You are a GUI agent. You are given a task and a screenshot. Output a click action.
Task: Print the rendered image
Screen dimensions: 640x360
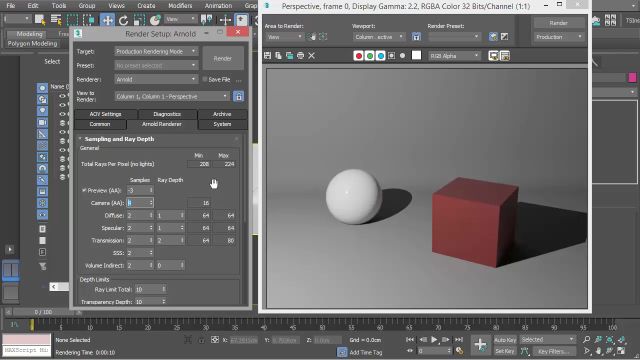point(300,56)
